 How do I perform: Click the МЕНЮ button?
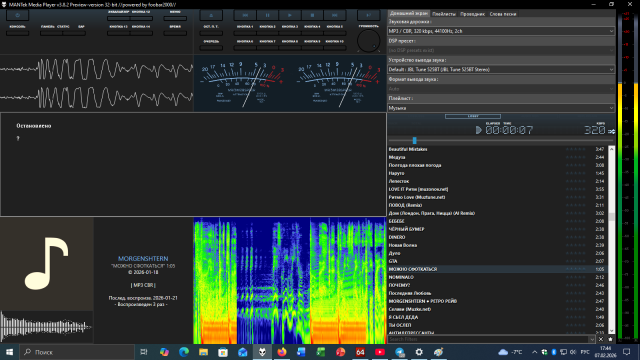tap(175, 18)
